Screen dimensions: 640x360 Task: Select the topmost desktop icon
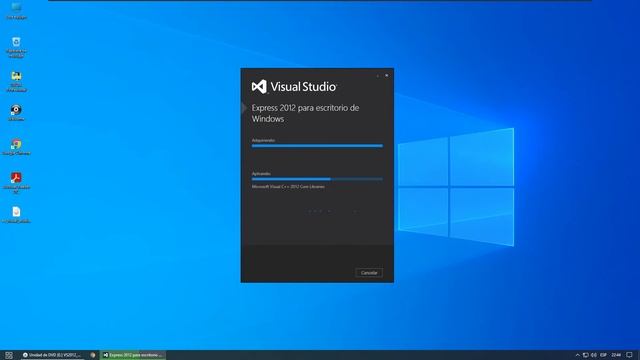[16, 11]
